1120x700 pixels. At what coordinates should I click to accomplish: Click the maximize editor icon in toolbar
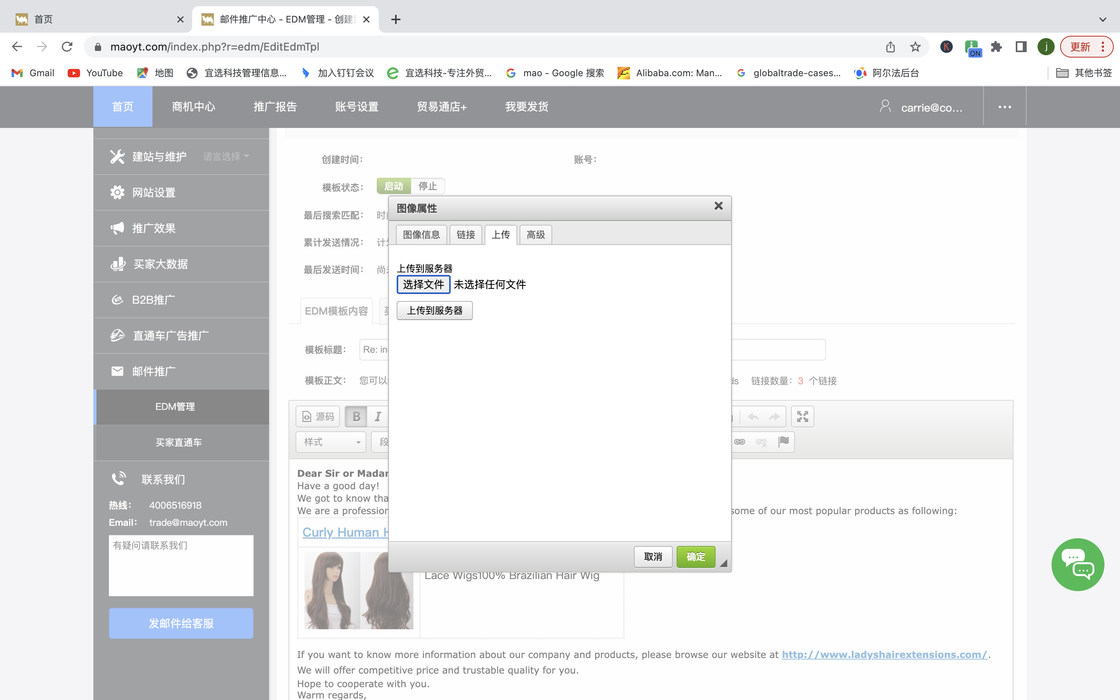click(x=802, y=417)
